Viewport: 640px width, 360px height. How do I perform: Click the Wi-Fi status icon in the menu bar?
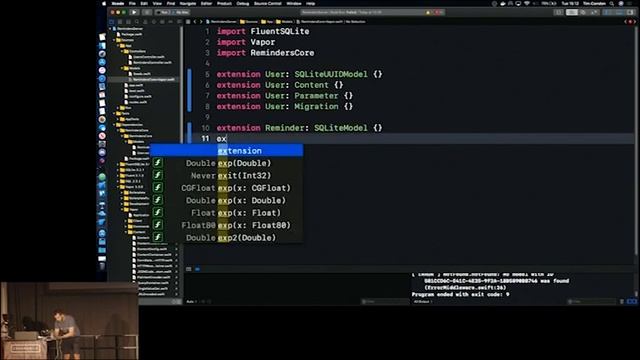[x=527, y=3]
